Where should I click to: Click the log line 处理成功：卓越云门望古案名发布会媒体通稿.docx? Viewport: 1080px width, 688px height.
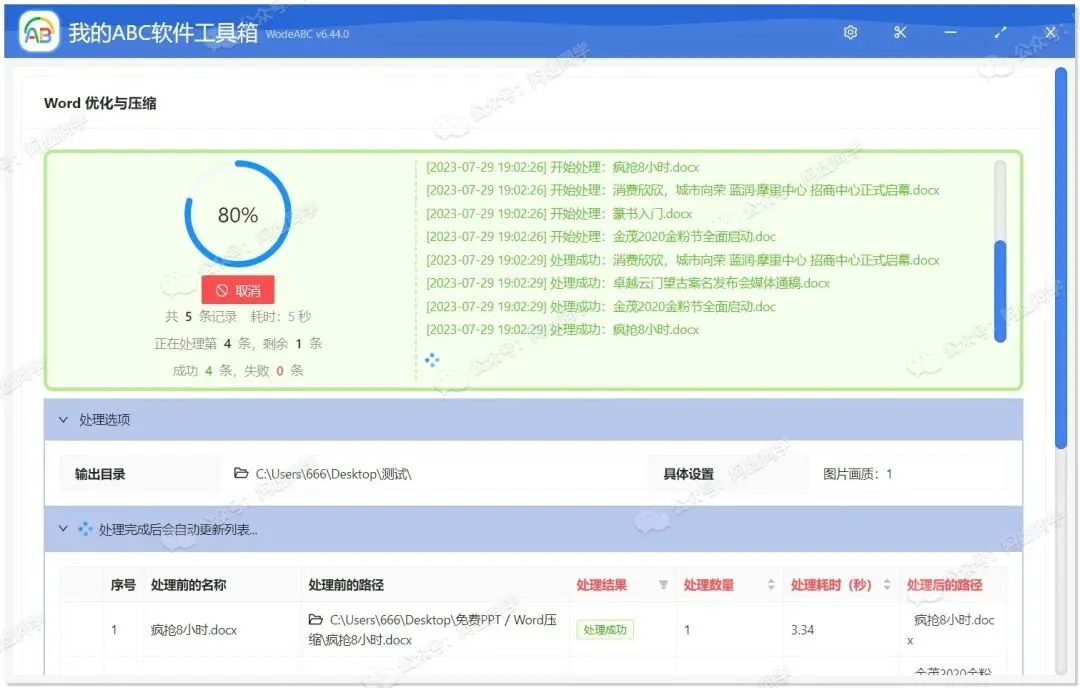627,283
